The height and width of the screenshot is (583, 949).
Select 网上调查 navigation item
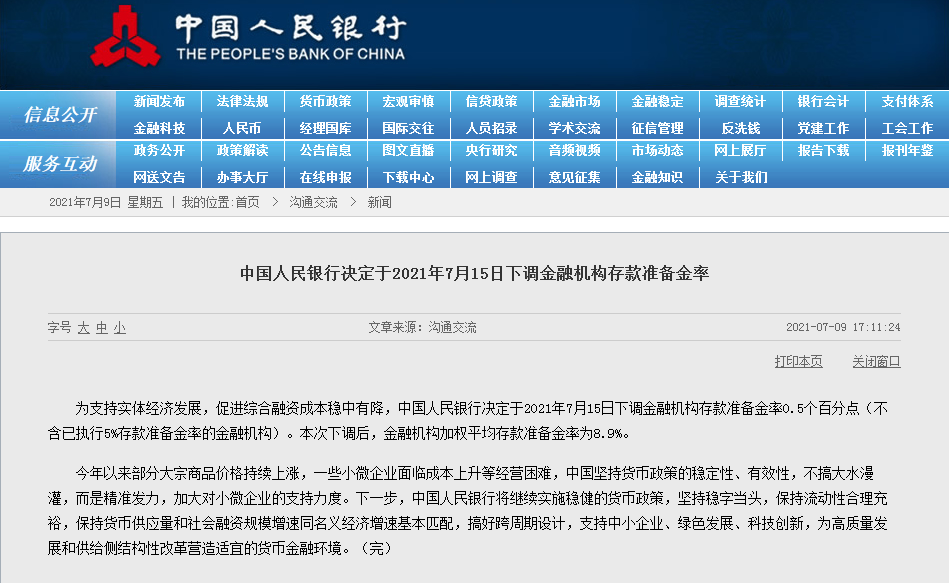point(491,177)
